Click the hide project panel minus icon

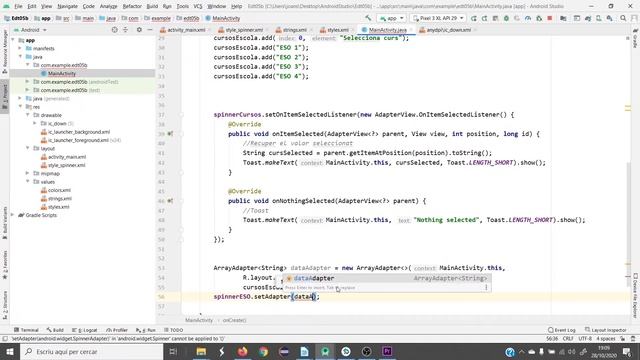[x=150, y=30]
